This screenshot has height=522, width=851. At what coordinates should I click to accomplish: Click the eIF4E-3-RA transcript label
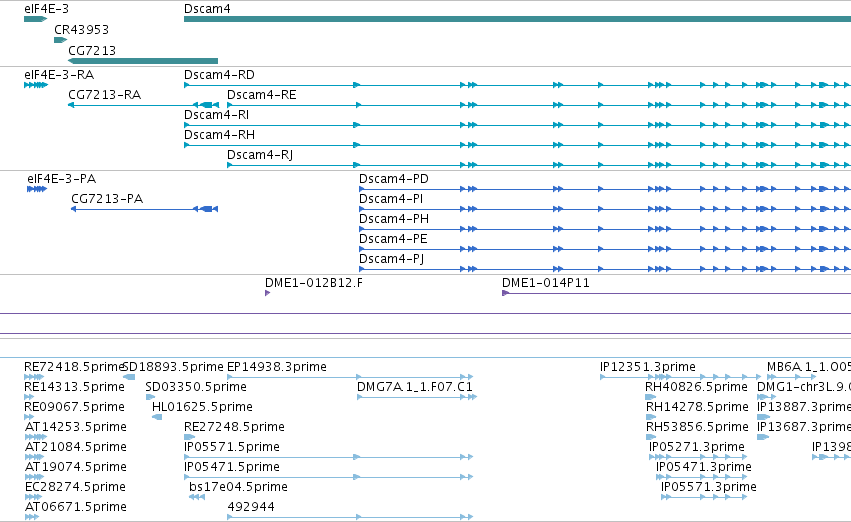[x=59, y=75]
